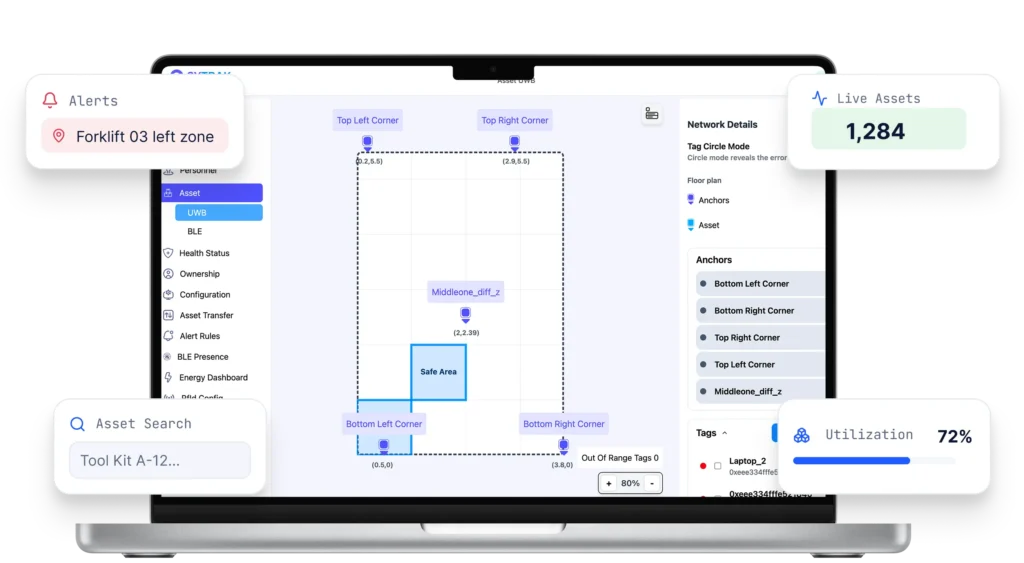Image resolution: width=1024 pixels, height=563 pixels.
Task: Click the red dot beside Laptop_2
Action: coord(703,466)
